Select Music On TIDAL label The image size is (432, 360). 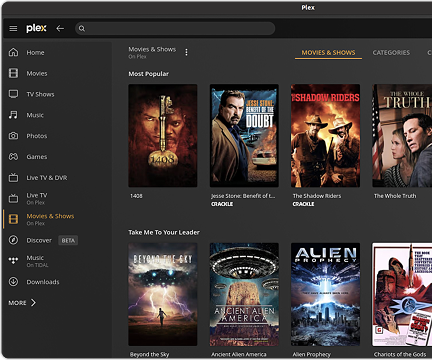(x=37, y=261)
